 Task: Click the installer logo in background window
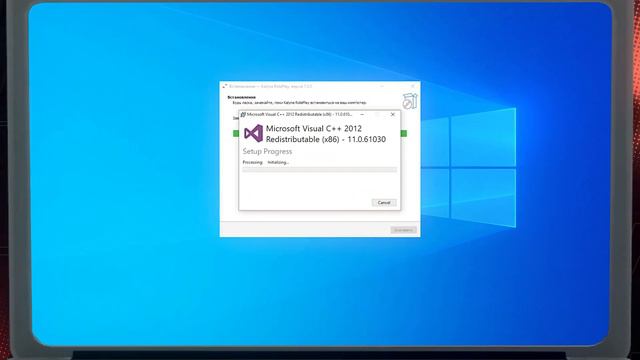coord(410,101)
